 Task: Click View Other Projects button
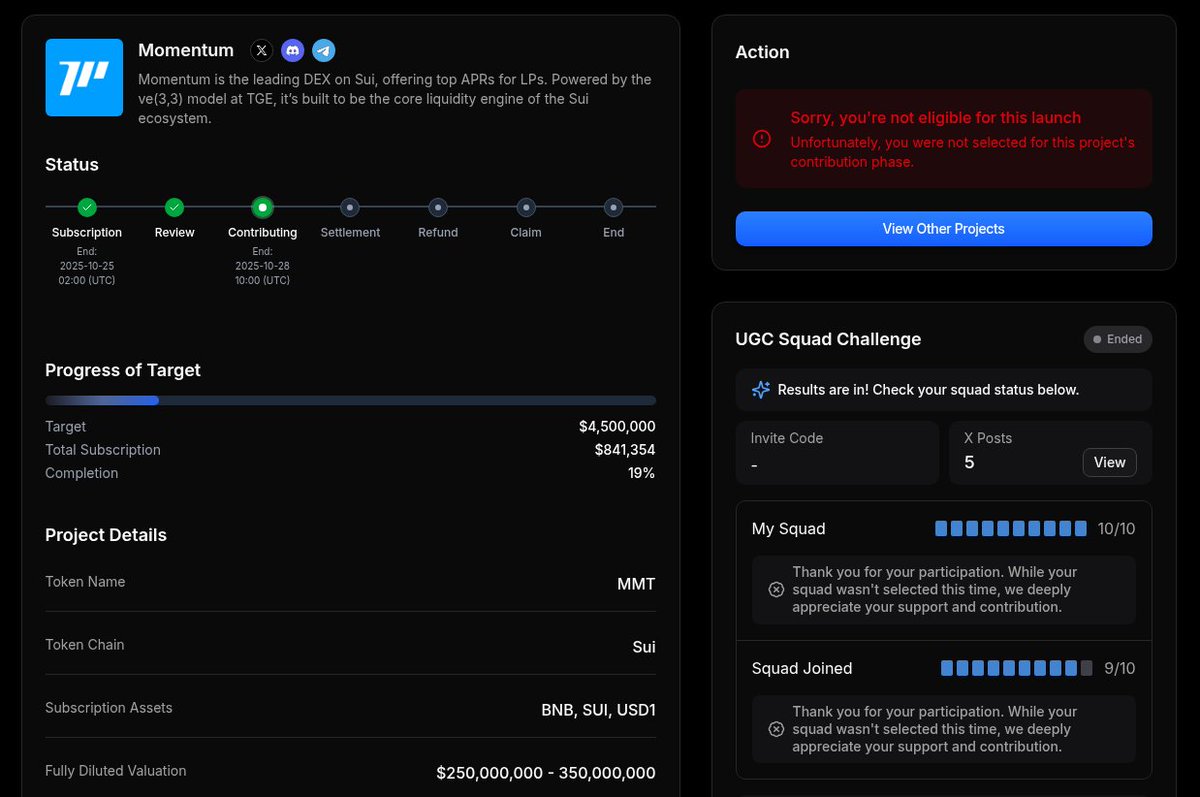pos(943,229)
